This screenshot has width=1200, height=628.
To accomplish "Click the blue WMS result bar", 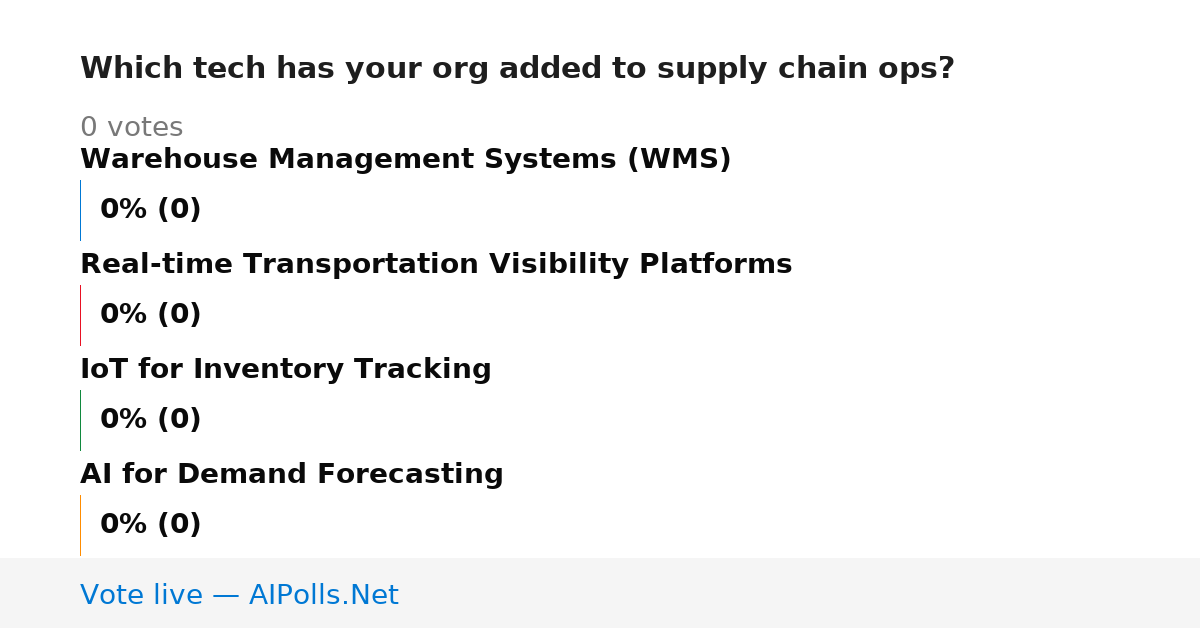I will (80, 210).
